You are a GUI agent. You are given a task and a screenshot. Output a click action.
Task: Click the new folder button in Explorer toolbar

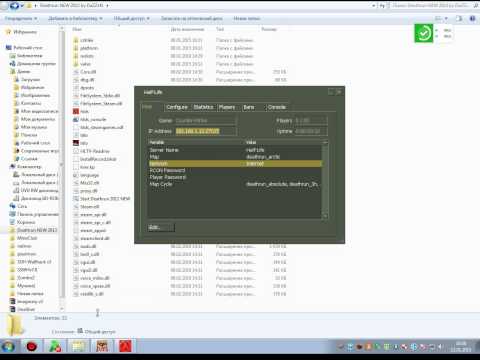(247, 19)
